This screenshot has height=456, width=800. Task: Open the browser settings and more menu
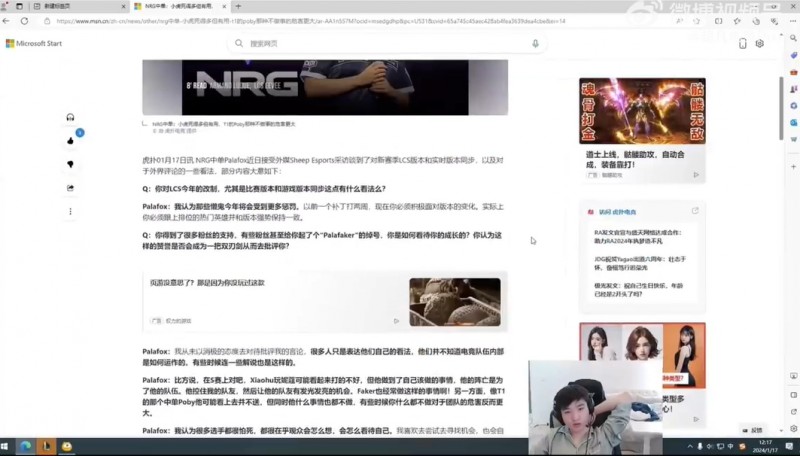pos(793,21)
